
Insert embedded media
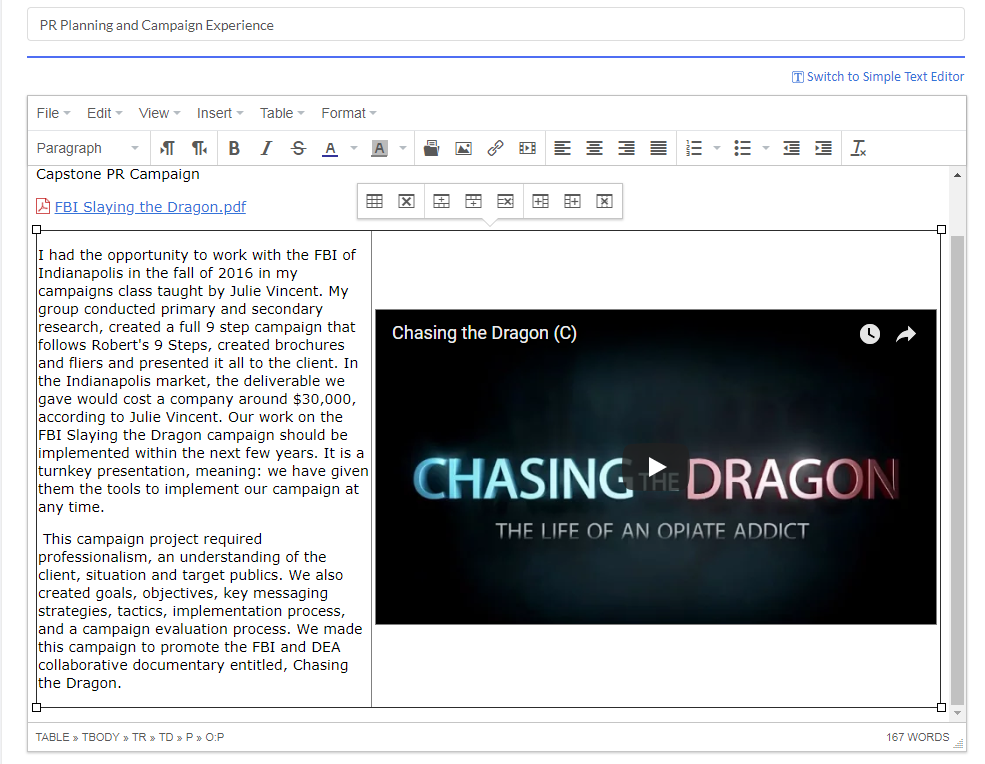tap(527, 148)
